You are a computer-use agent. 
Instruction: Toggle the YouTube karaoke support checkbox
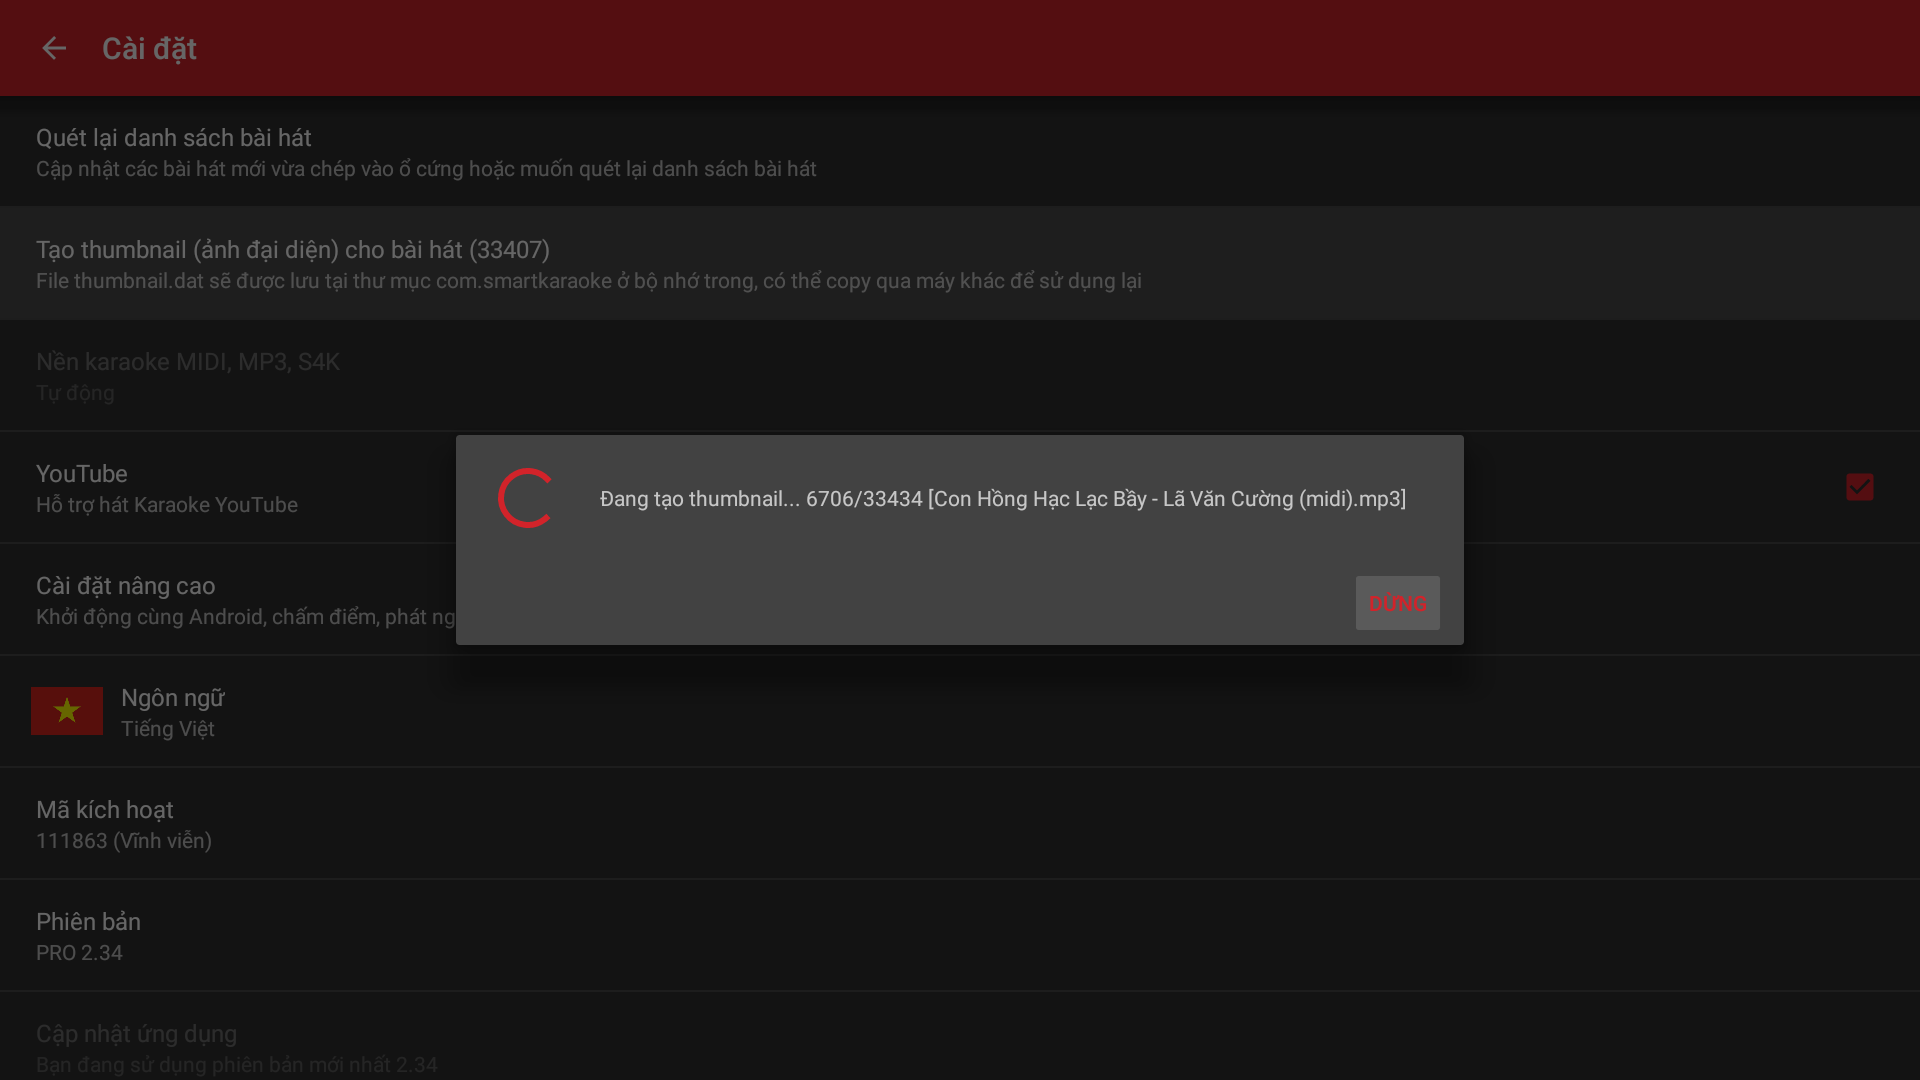1860,487
